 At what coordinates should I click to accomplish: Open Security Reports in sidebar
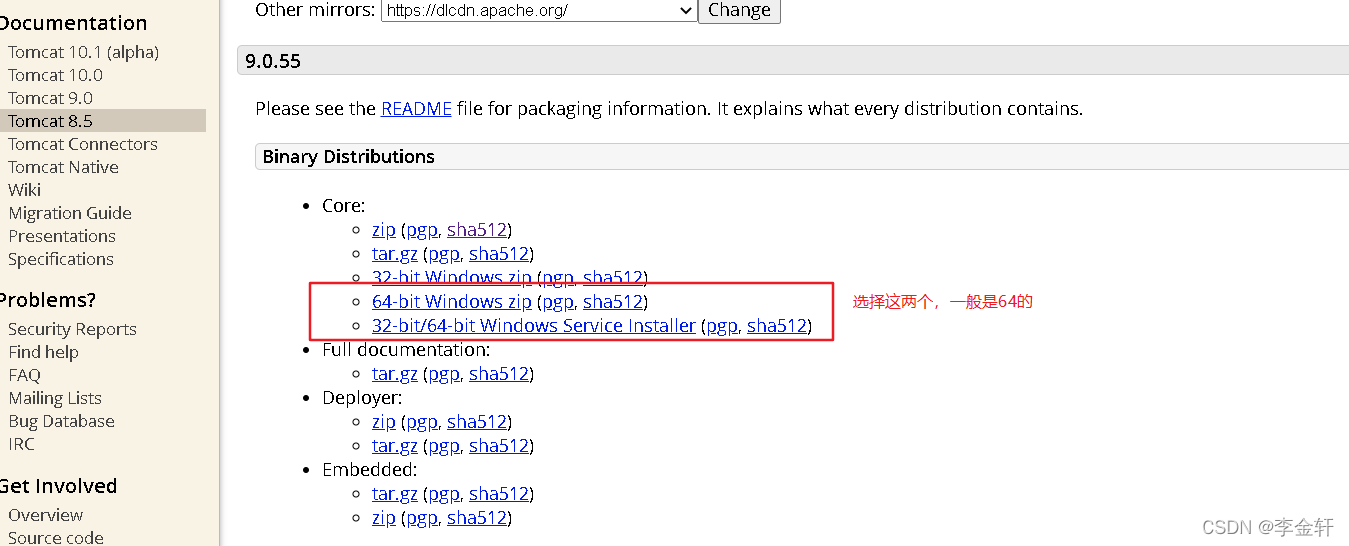[72, 329]
